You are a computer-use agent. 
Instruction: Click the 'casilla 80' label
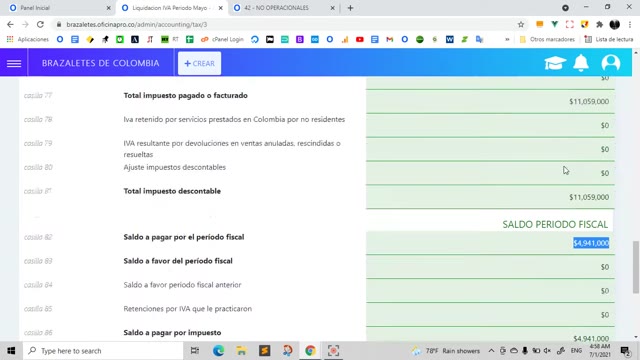[38, 167]
